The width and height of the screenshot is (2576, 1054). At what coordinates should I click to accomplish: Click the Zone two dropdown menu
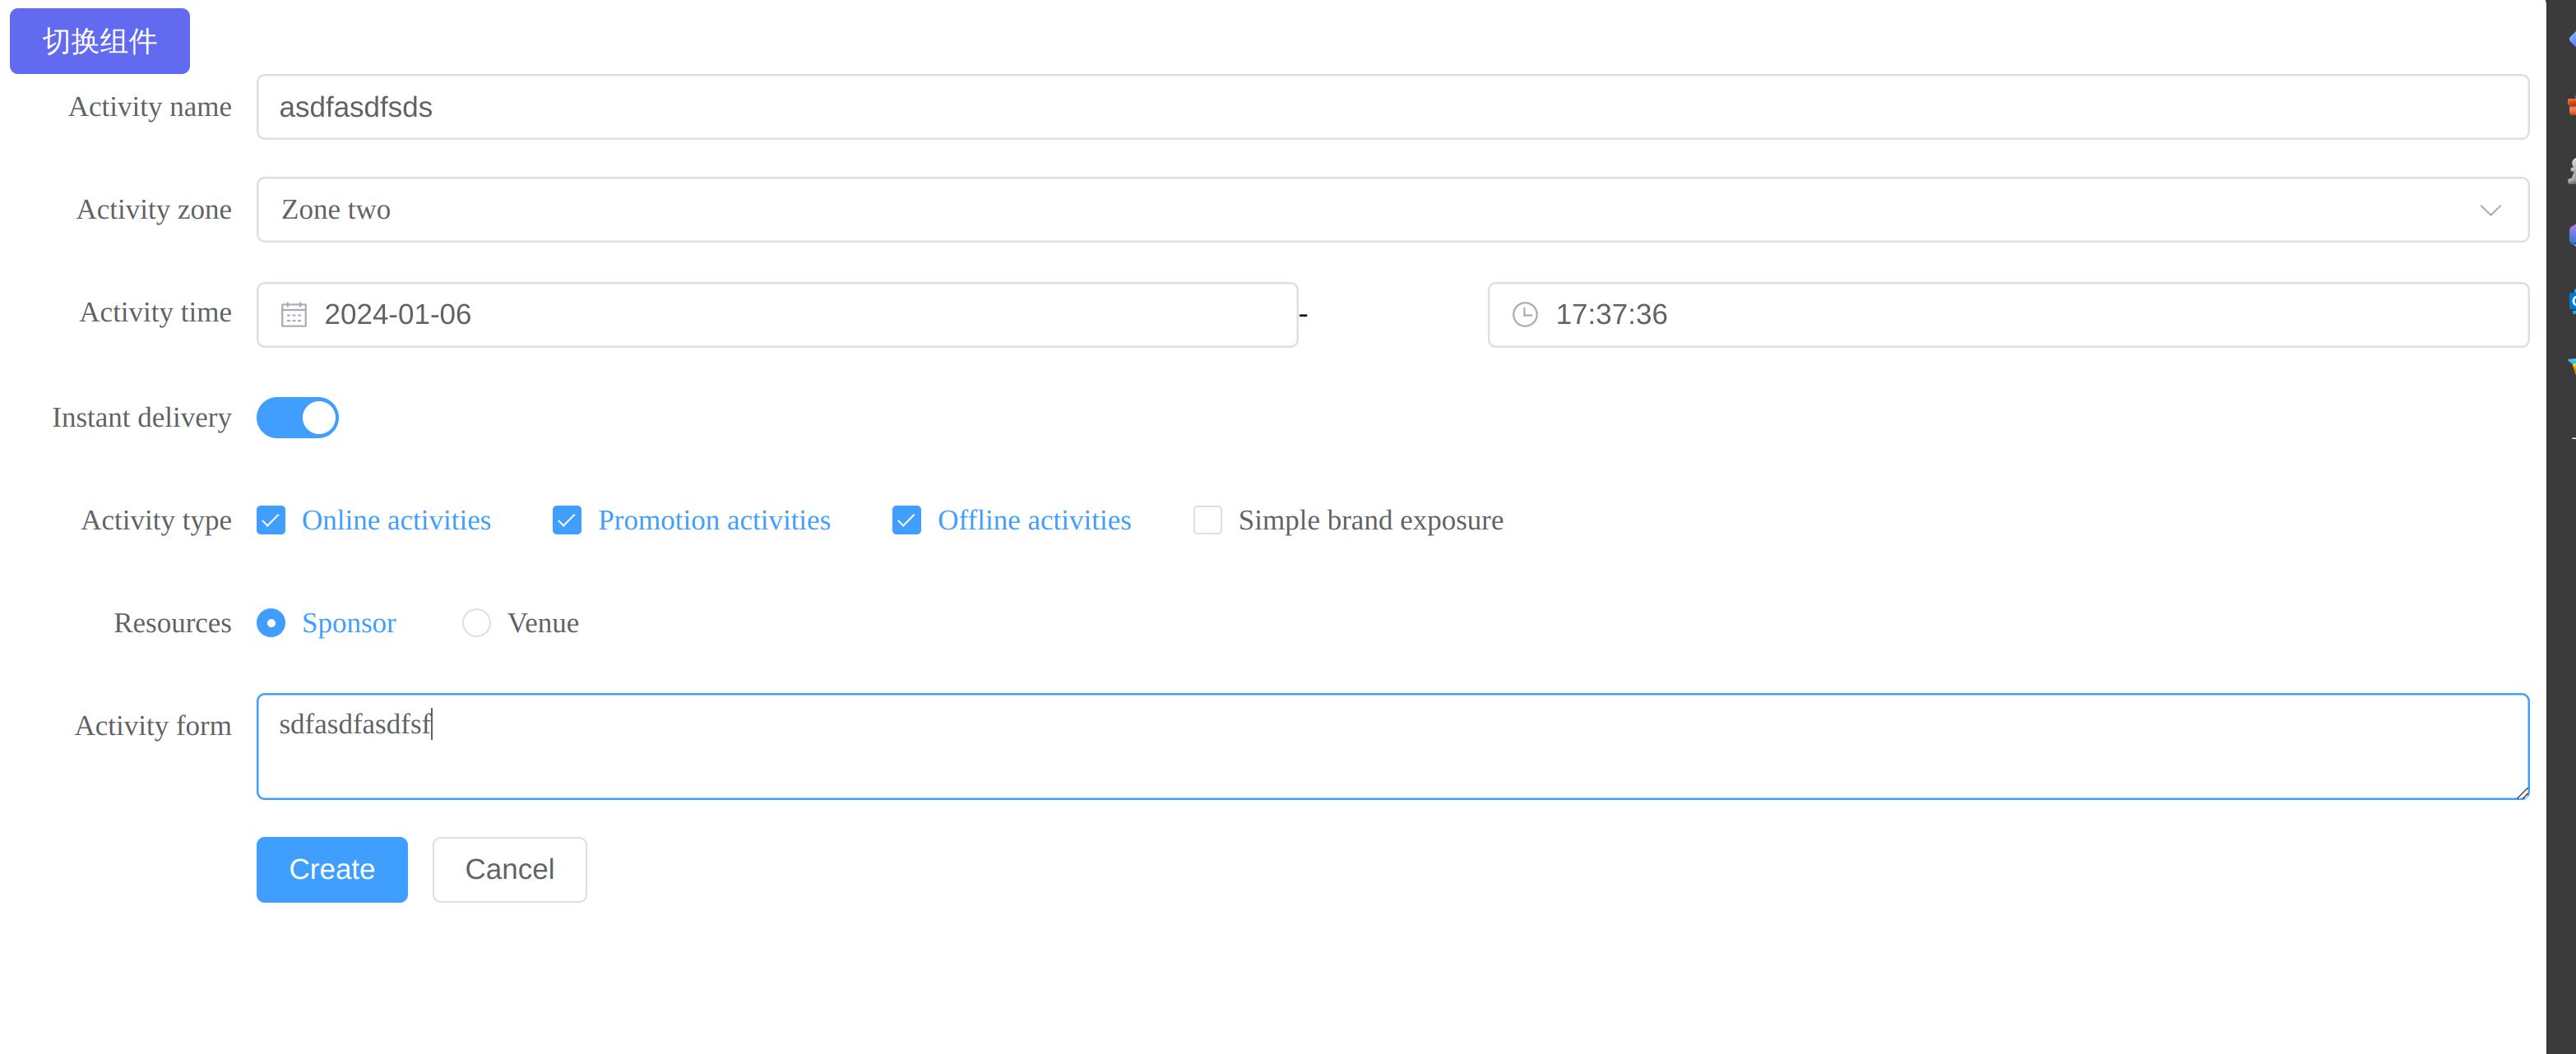pos(1392,209)
